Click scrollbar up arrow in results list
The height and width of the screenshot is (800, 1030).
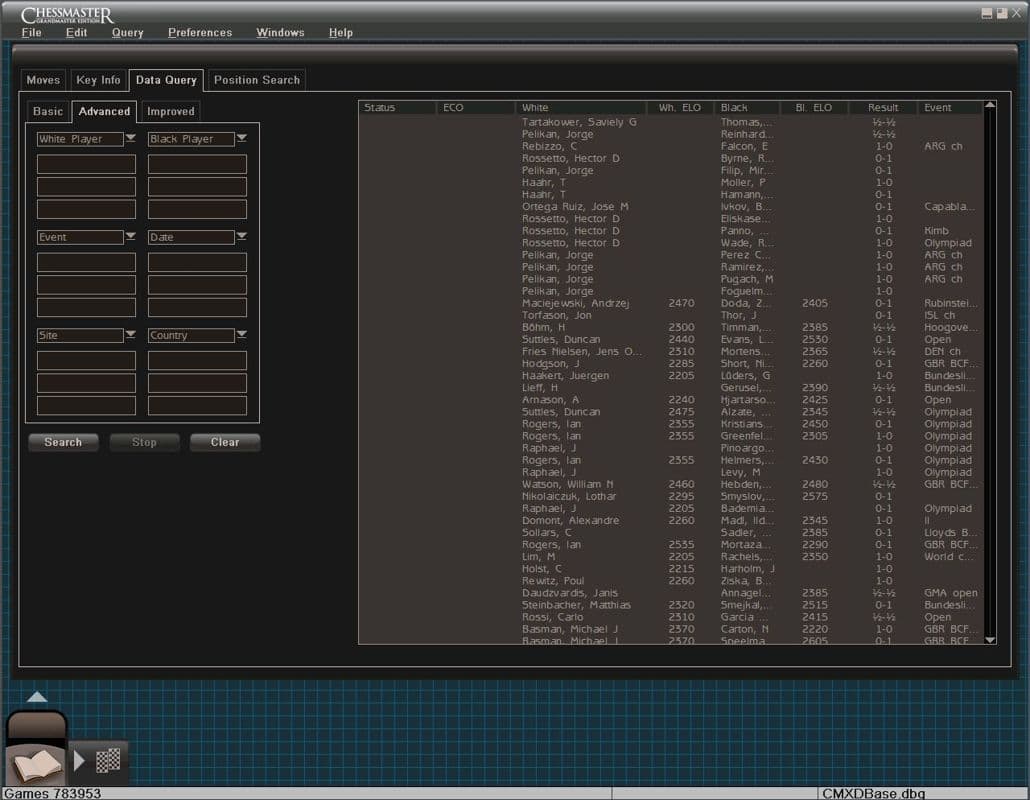[990, 105]
